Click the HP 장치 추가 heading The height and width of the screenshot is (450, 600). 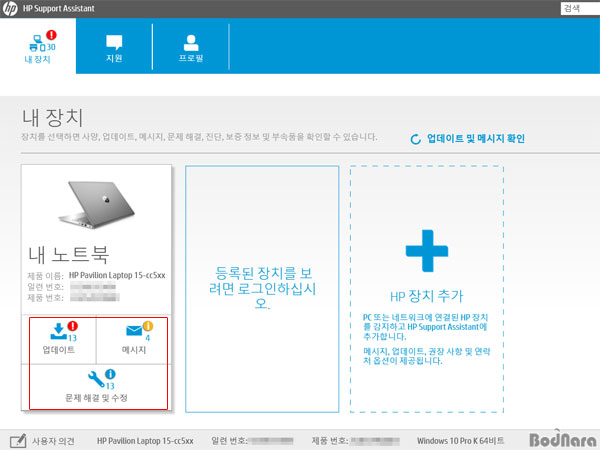point(427,296)
